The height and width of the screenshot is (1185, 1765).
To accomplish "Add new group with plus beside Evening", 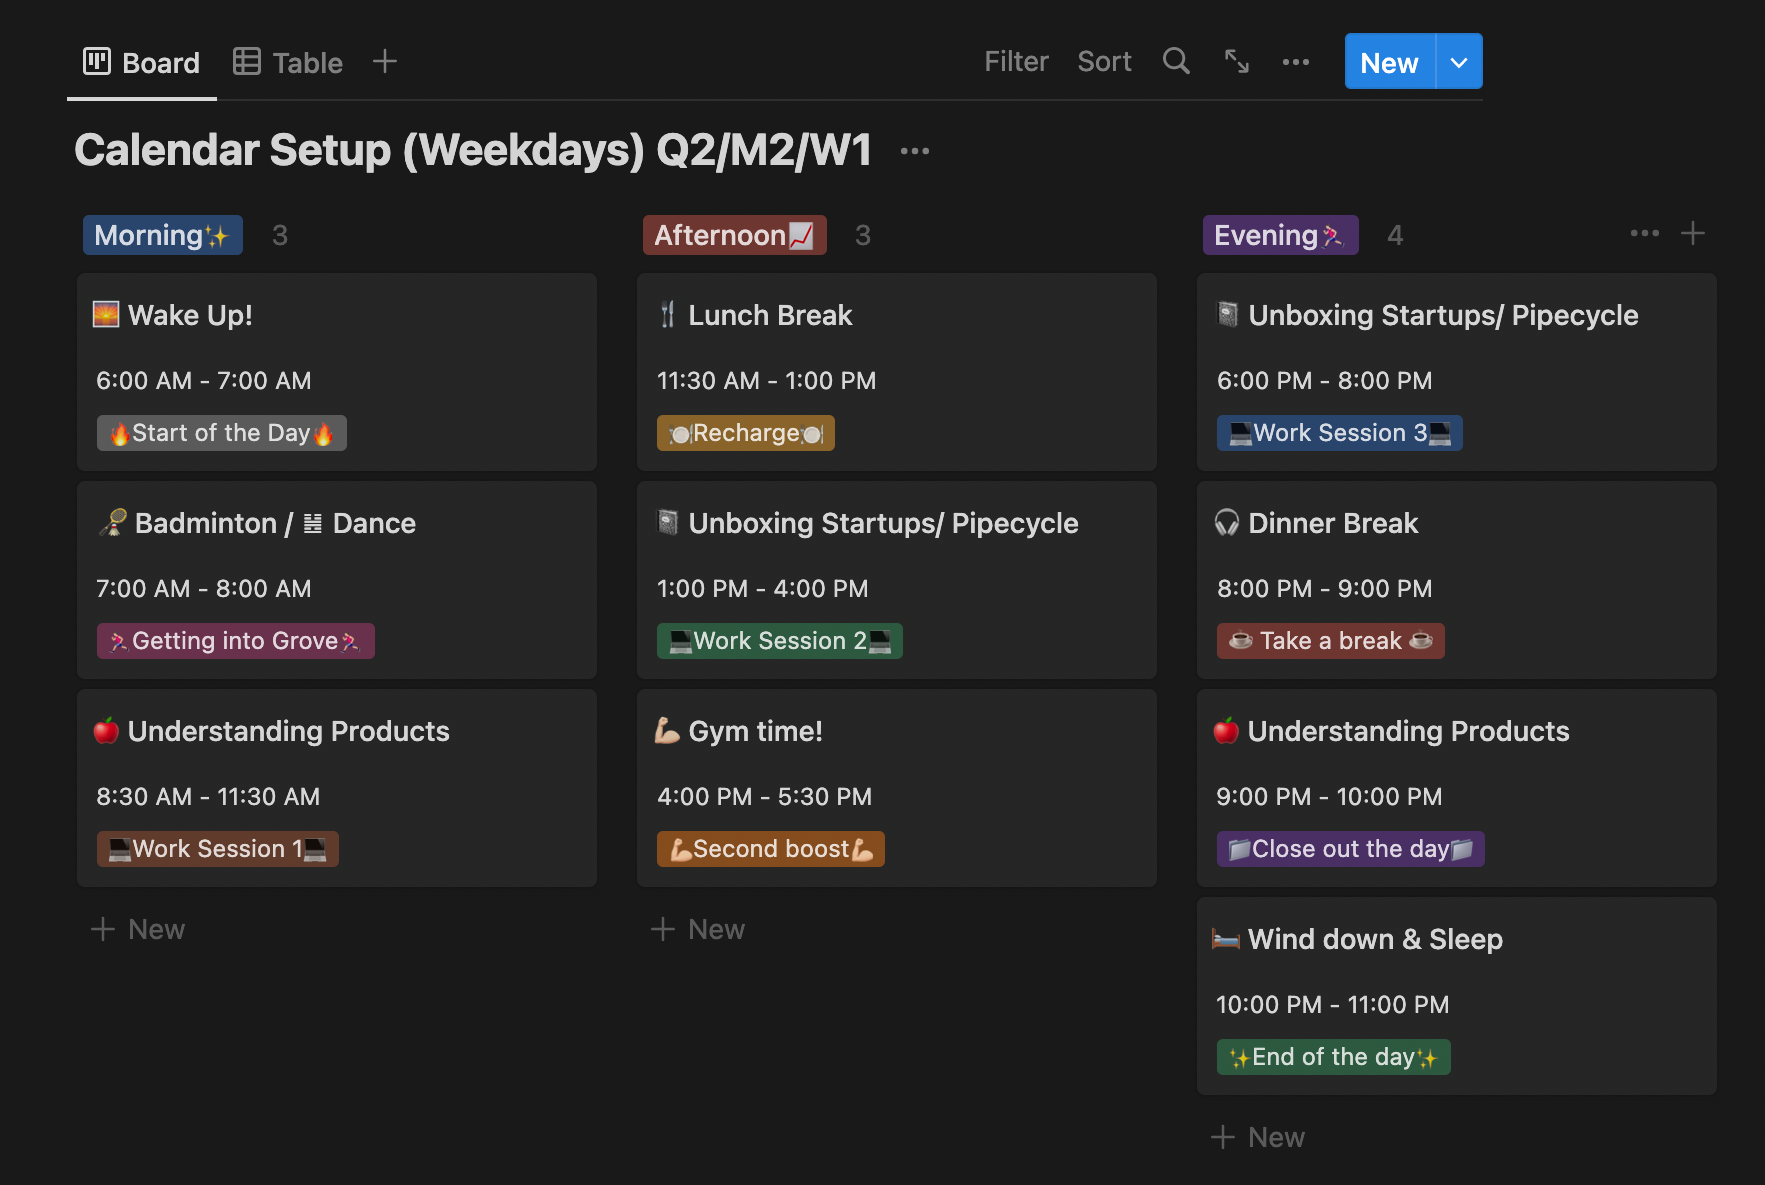I will click(1693, 234).
